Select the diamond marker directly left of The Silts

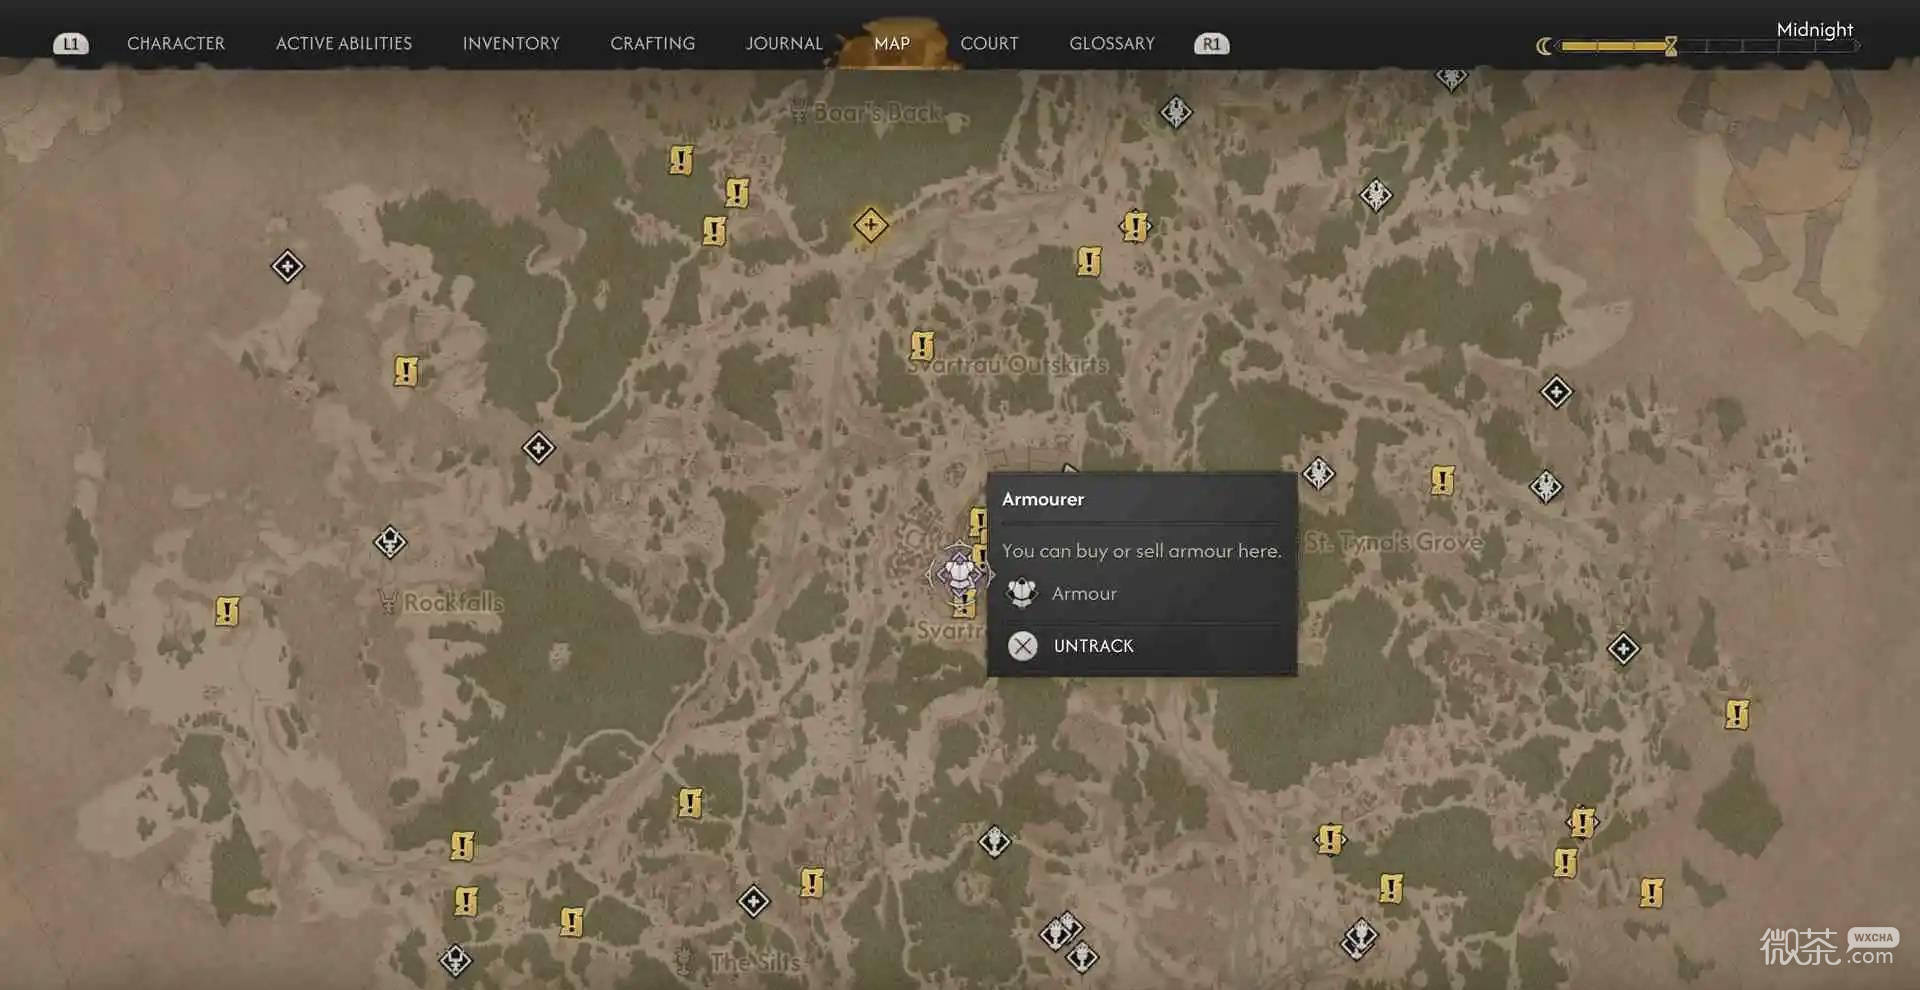(455, 961)
